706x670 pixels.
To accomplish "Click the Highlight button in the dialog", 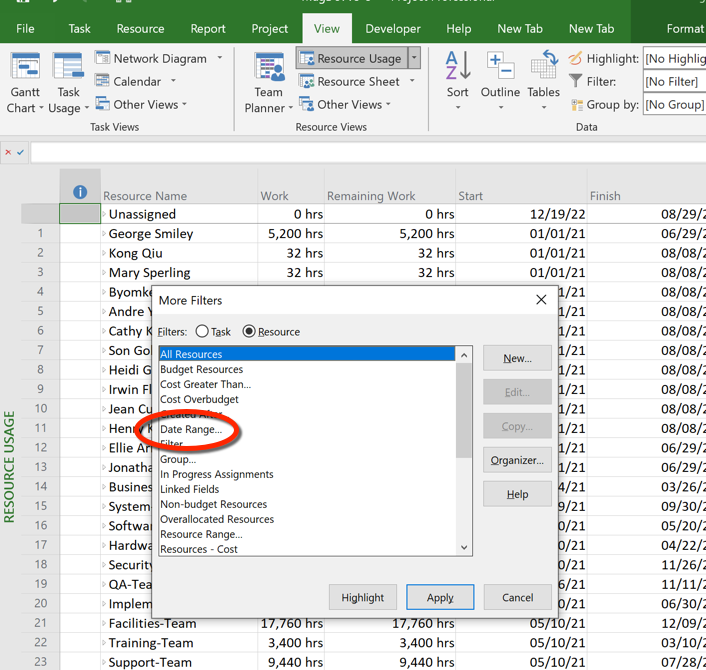I will [x=362, y=597].
